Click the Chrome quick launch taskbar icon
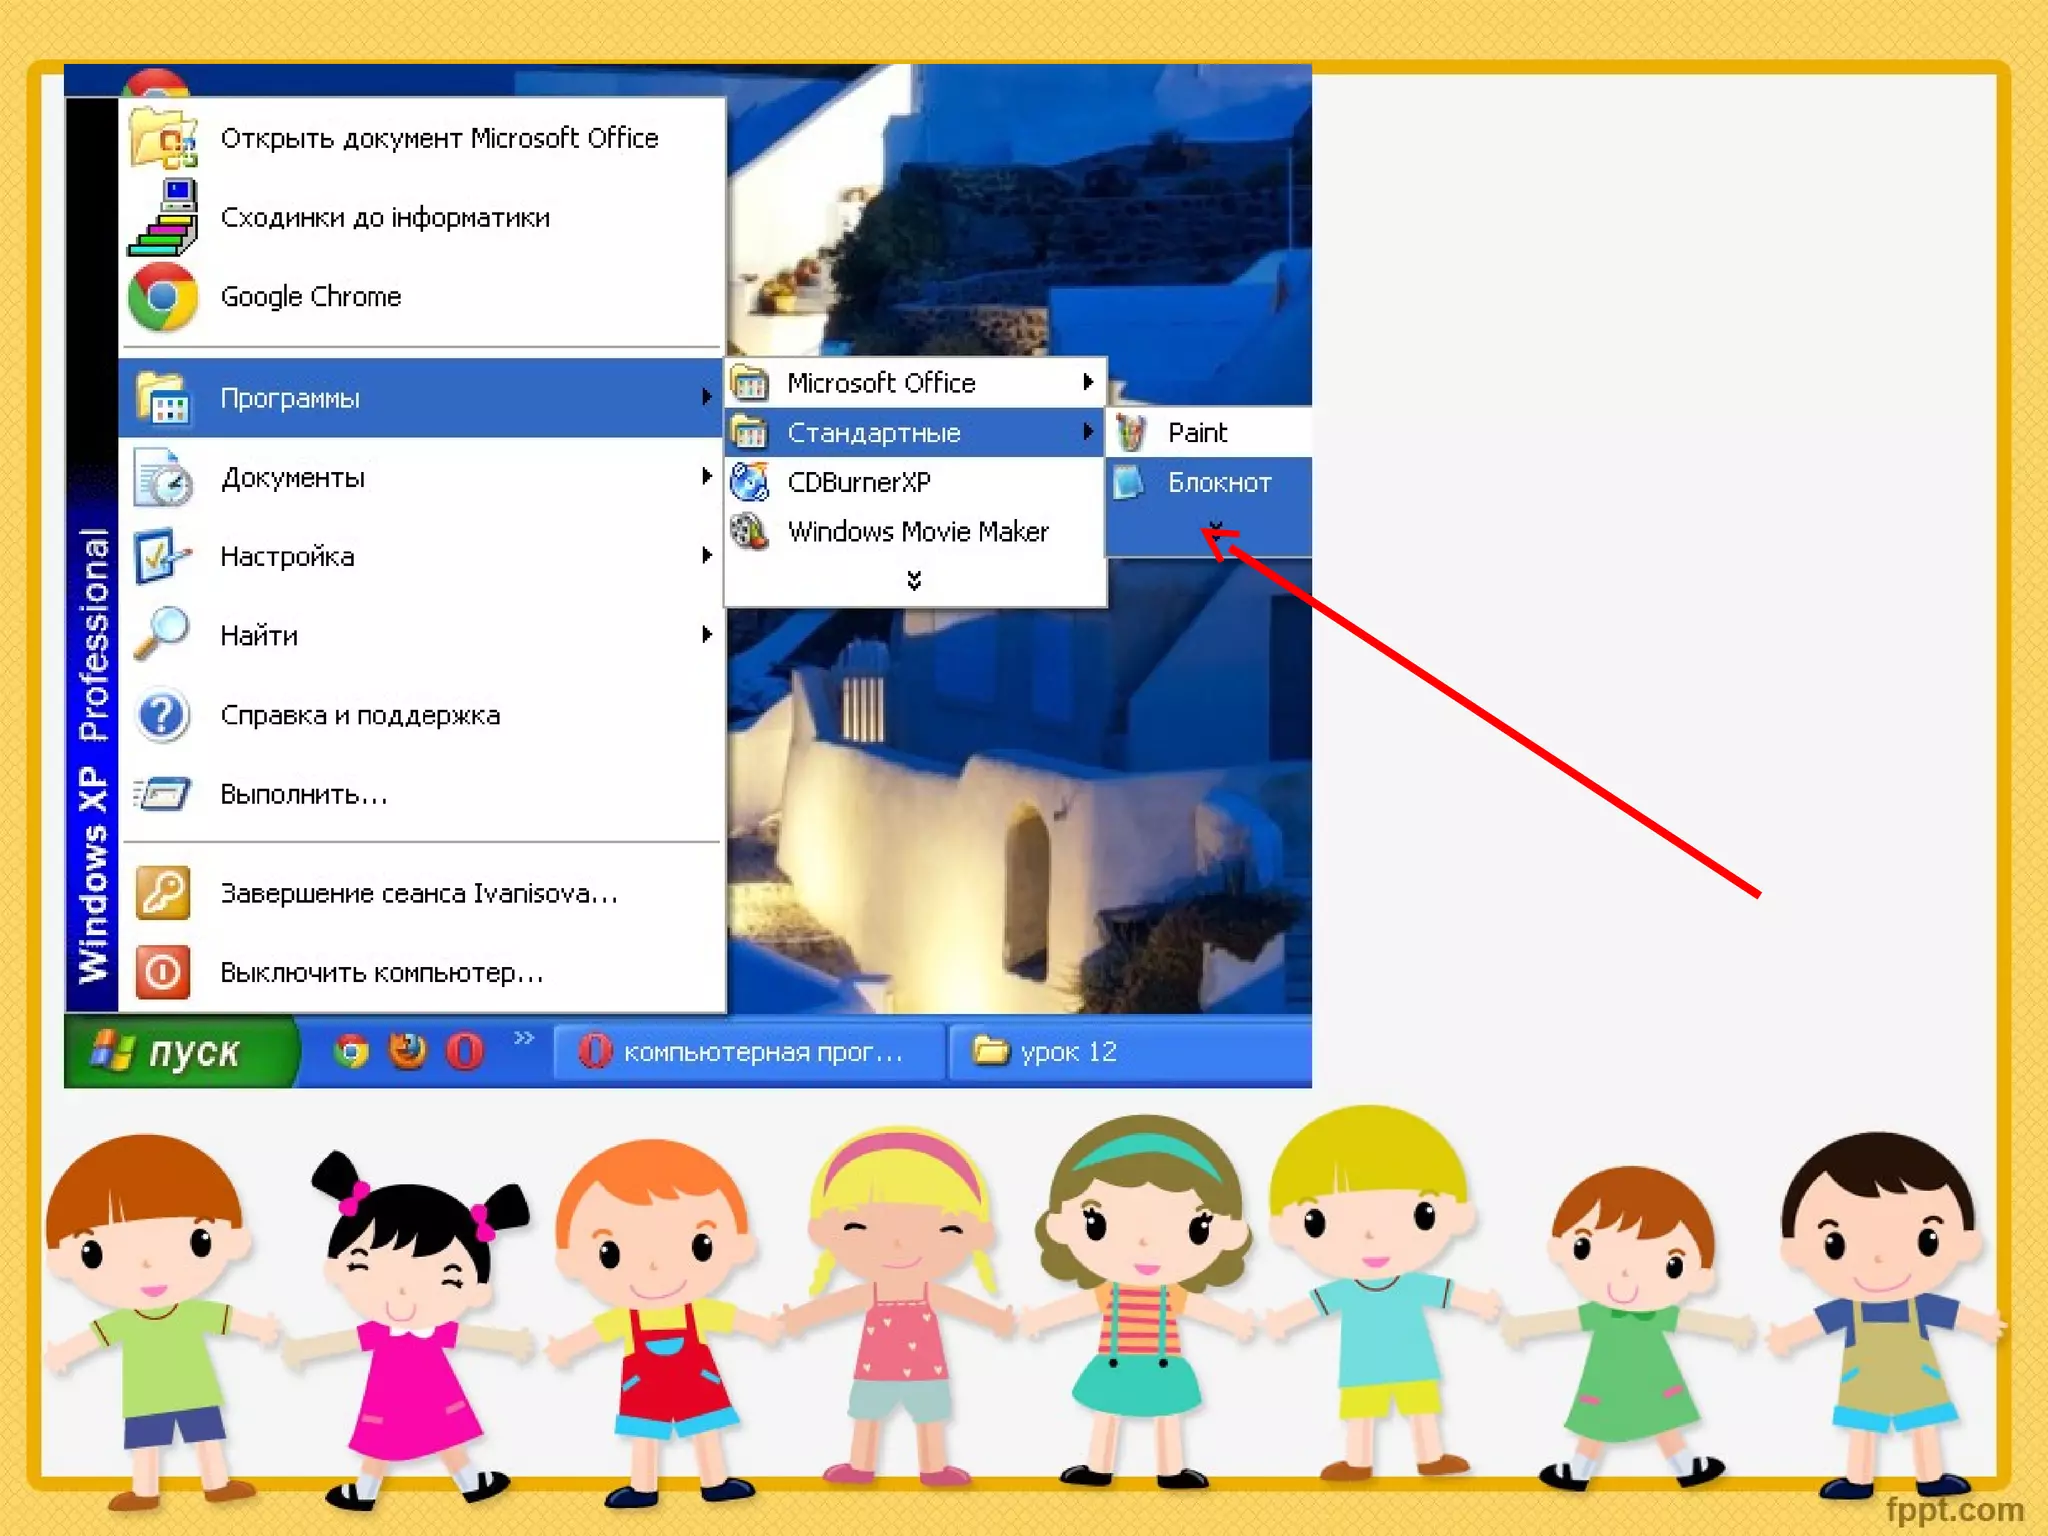 tap(351, 1051)
